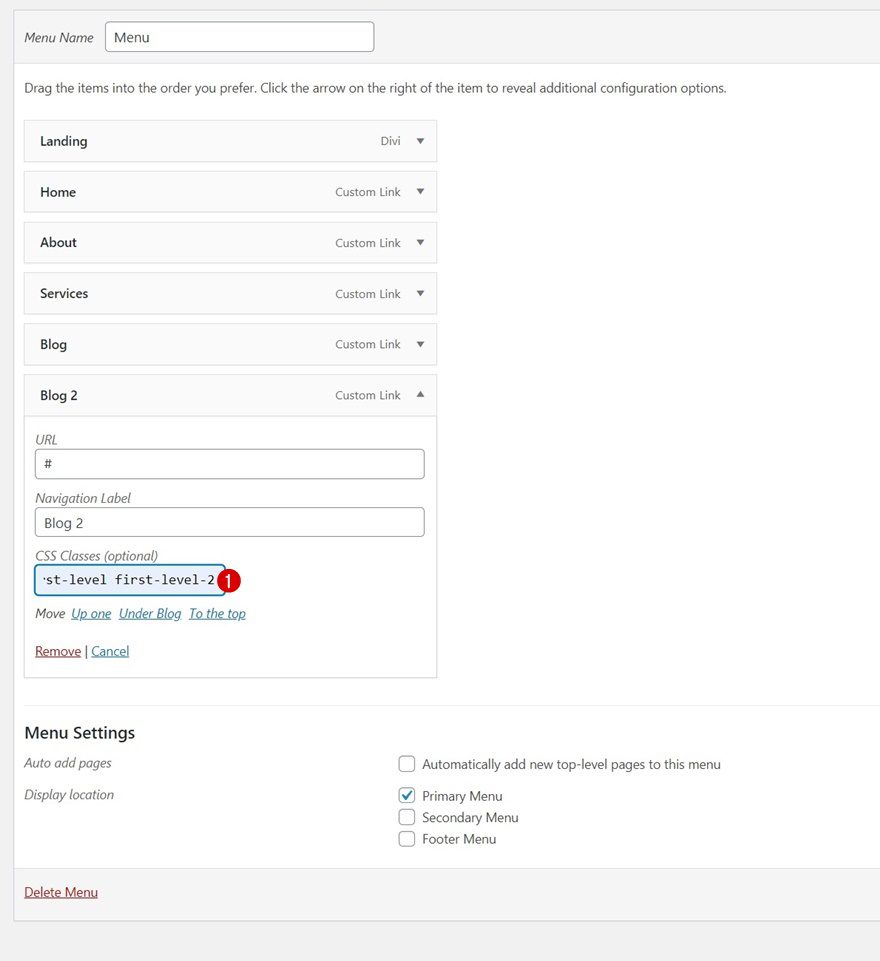The width and height of the screenshot is (880, 961).
Task: Open the About item configuration arrow
Action: click(419, 242)
